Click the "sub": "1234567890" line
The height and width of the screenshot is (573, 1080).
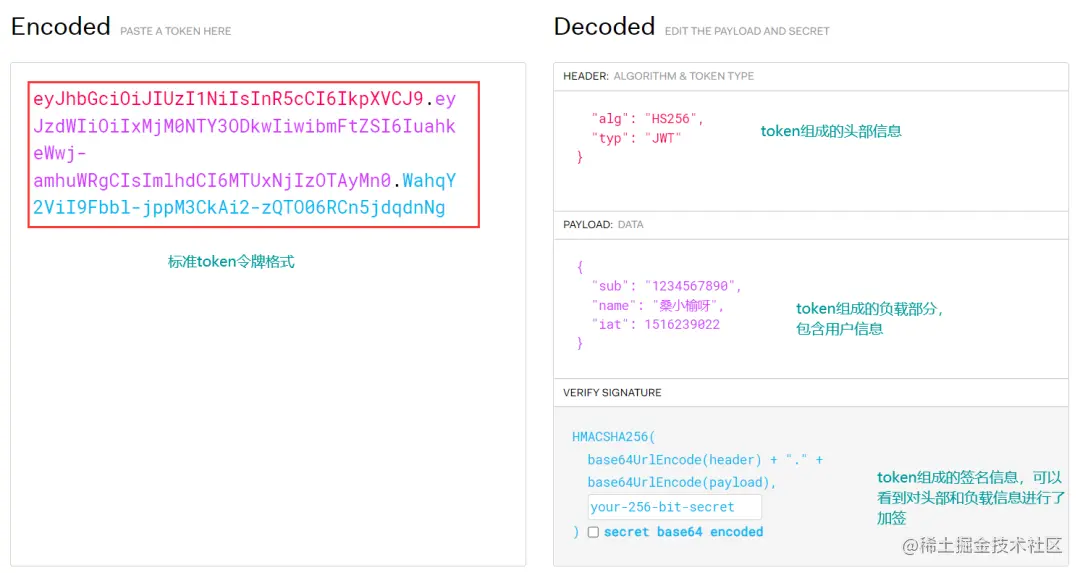pyautogui.click(x=666, y=286)
